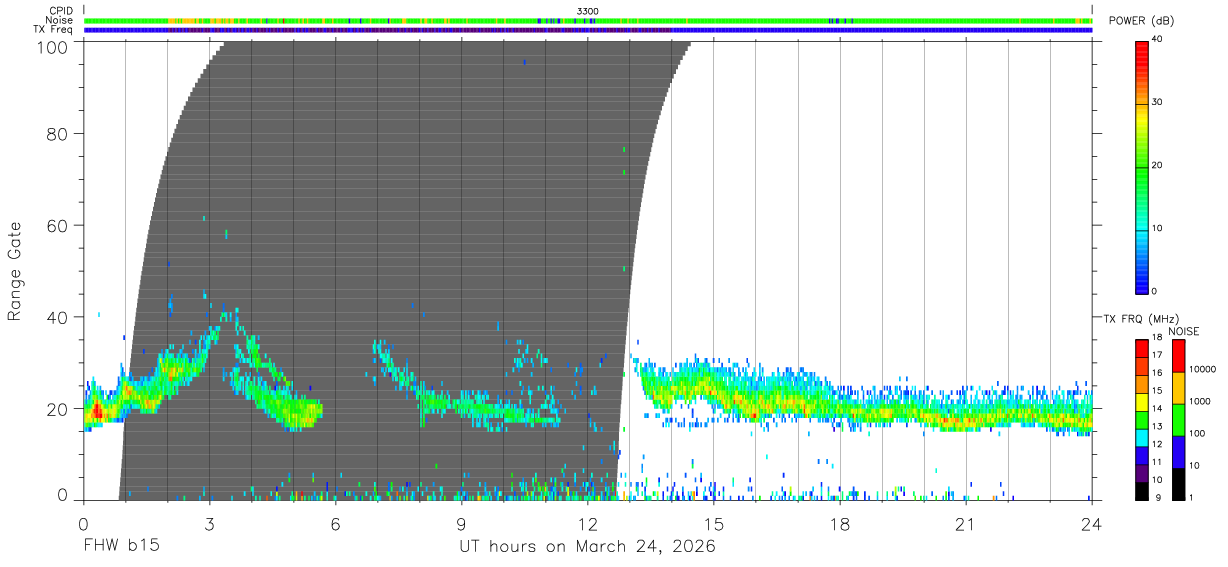Click the x-axis tick label 6
Image resolution: width=1228 pixels, height=567 pixels.
point(335,524)
